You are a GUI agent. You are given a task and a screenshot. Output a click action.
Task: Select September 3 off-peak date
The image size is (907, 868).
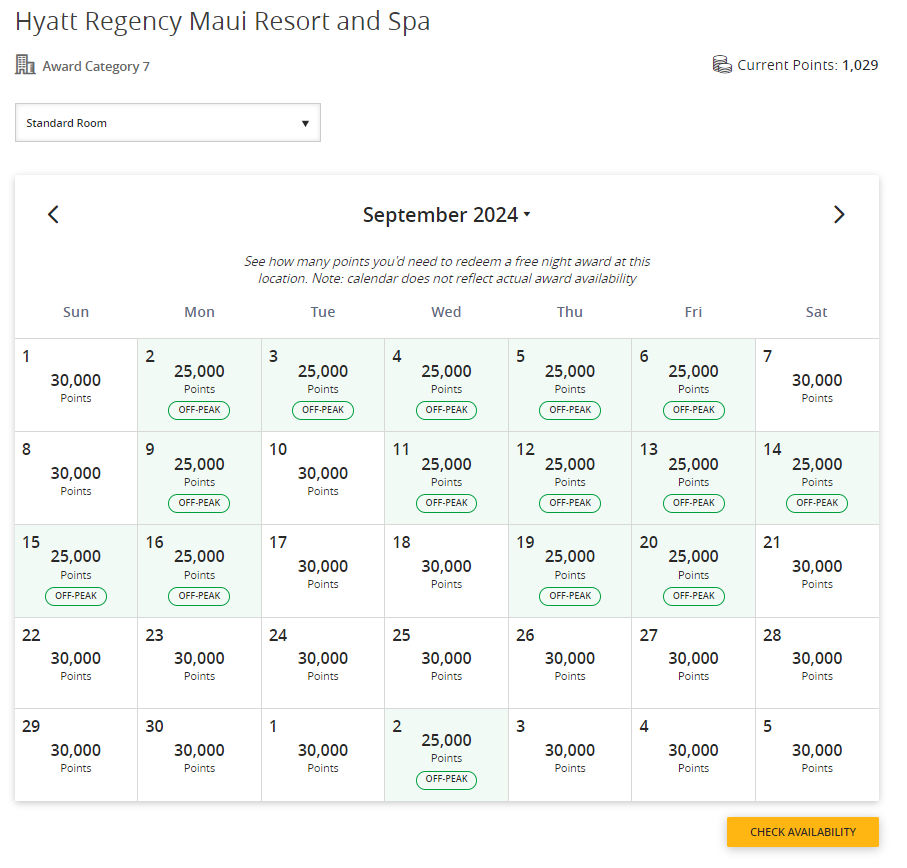pyautogui.click(x=323, y=385)
